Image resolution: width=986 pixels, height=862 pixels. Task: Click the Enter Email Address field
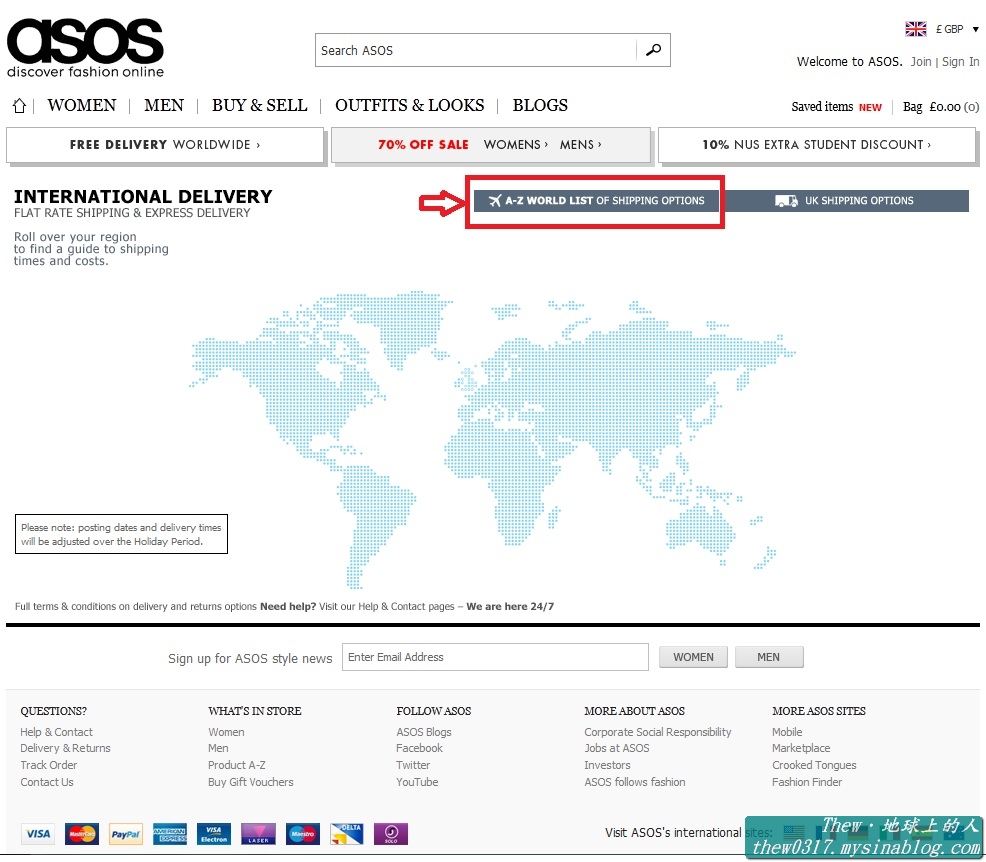495,657
